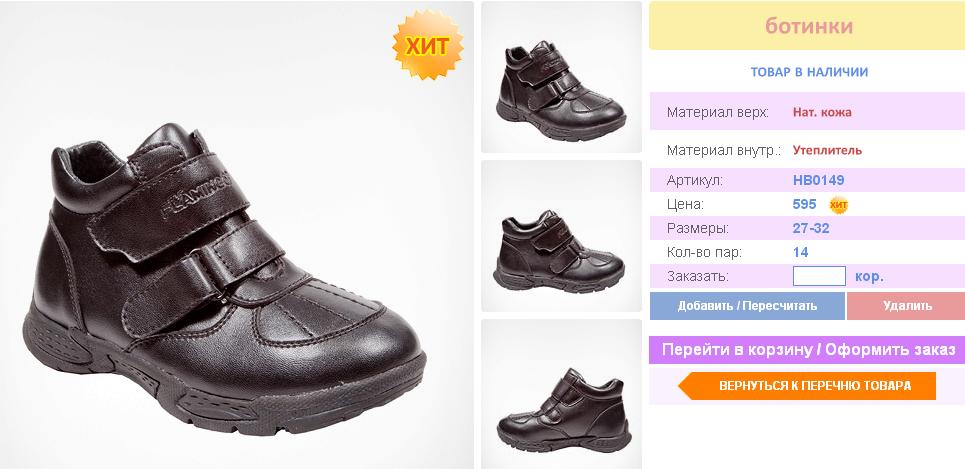Click the red Удалить button
This screenshot has height=469, width=965.
907,306
